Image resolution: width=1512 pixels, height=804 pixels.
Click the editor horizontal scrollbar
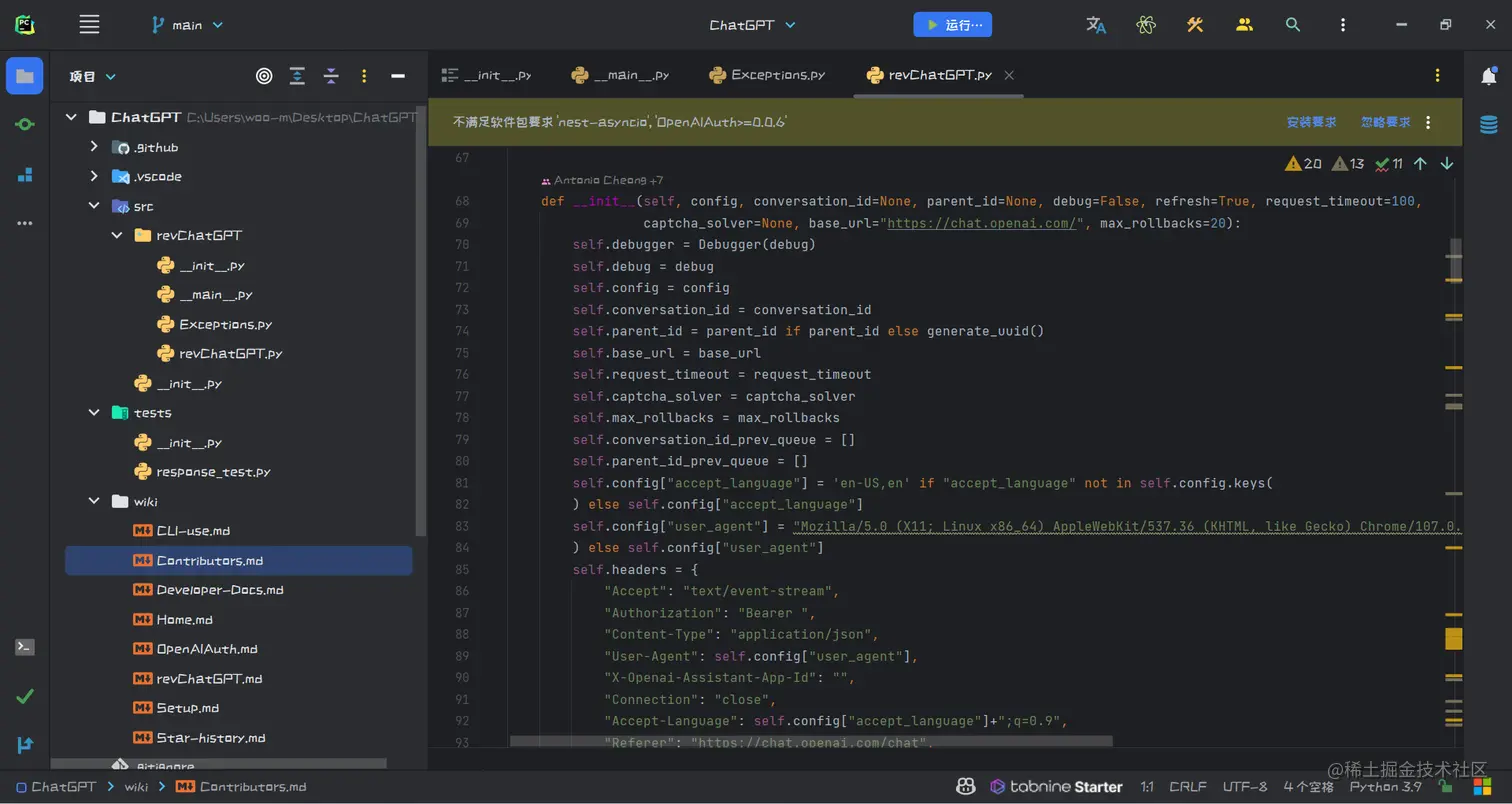(811, 741)
